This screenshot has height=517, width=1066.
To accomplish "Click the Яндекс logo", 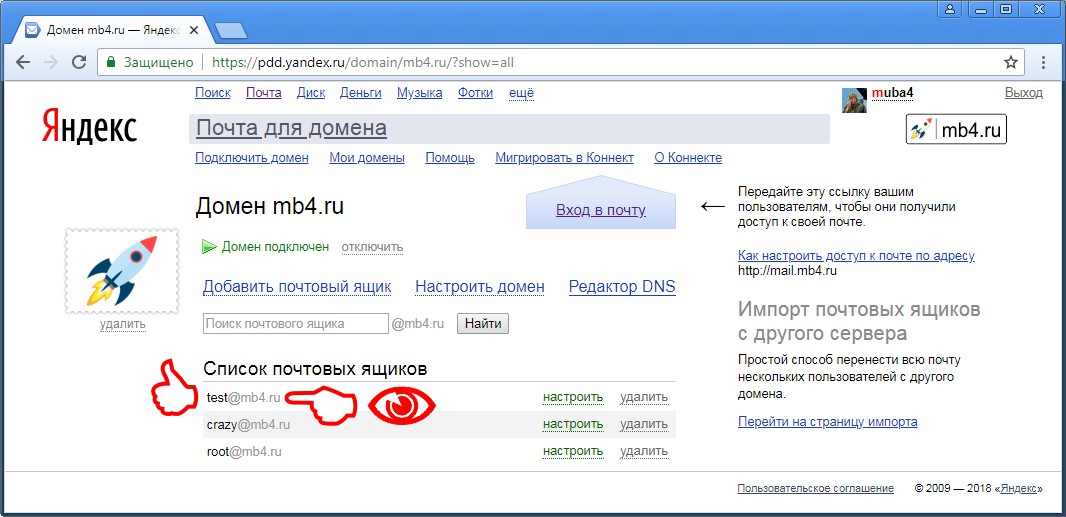I will tap(90, 127).
